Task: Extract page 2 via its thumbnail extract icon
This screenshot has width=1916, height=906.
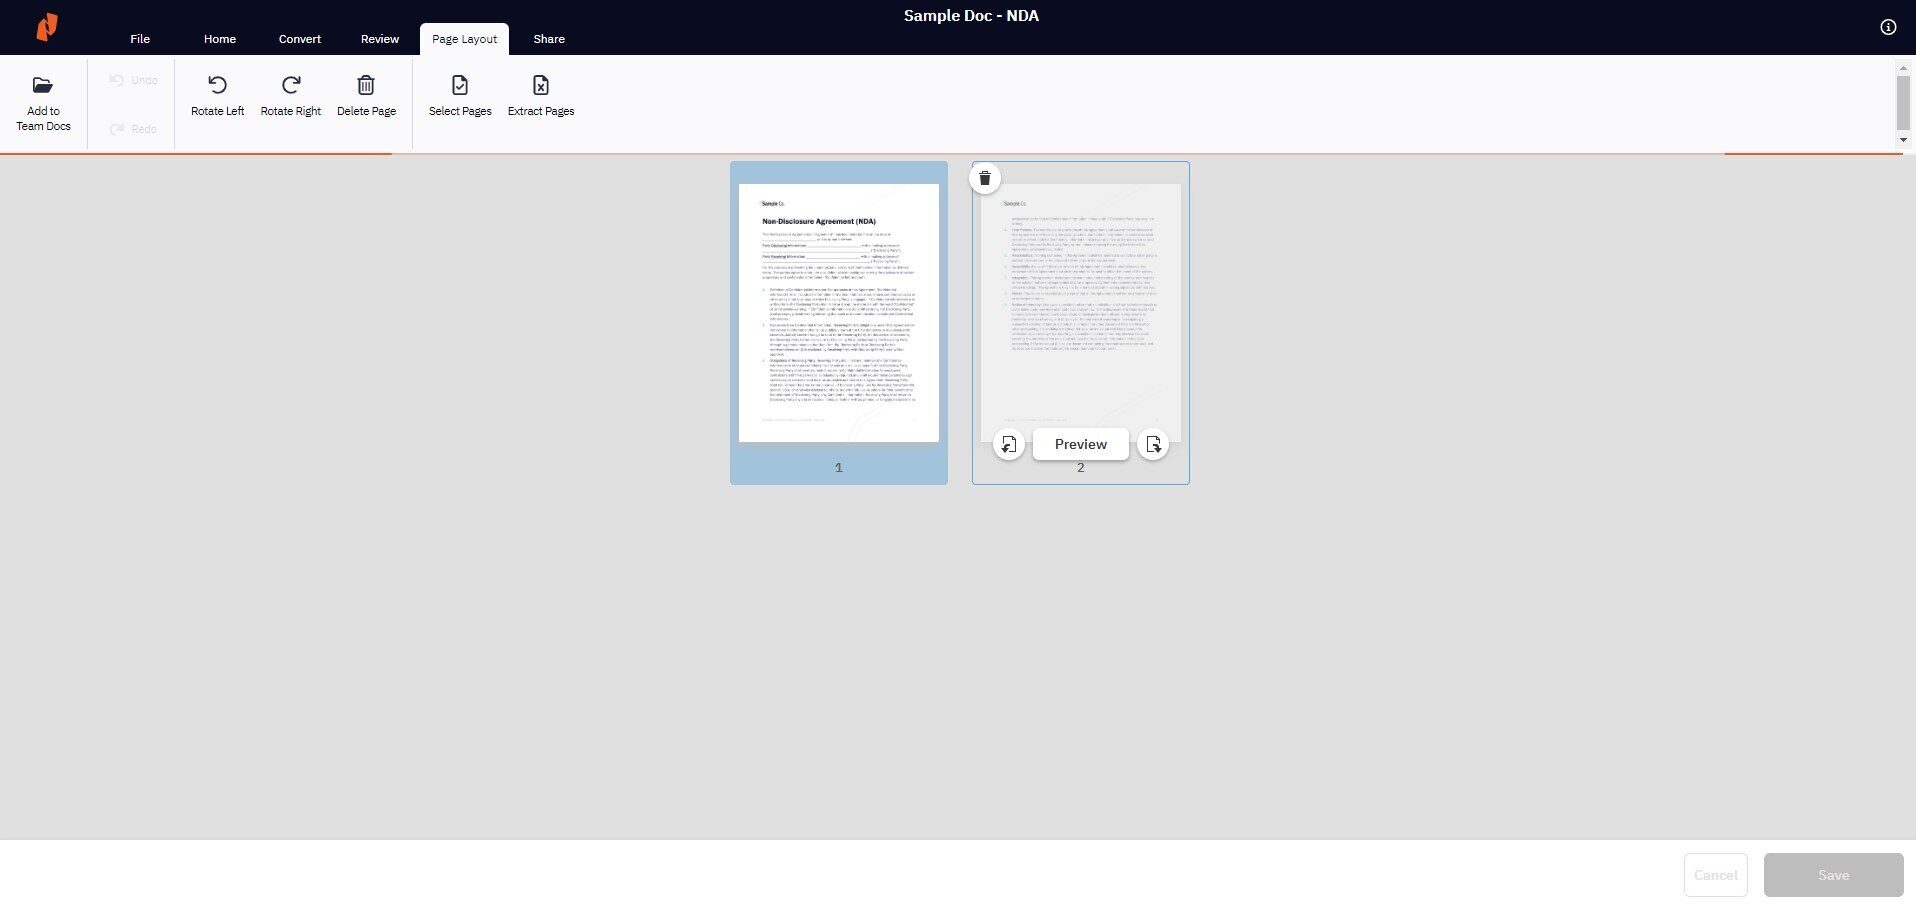Action: 1154,444
